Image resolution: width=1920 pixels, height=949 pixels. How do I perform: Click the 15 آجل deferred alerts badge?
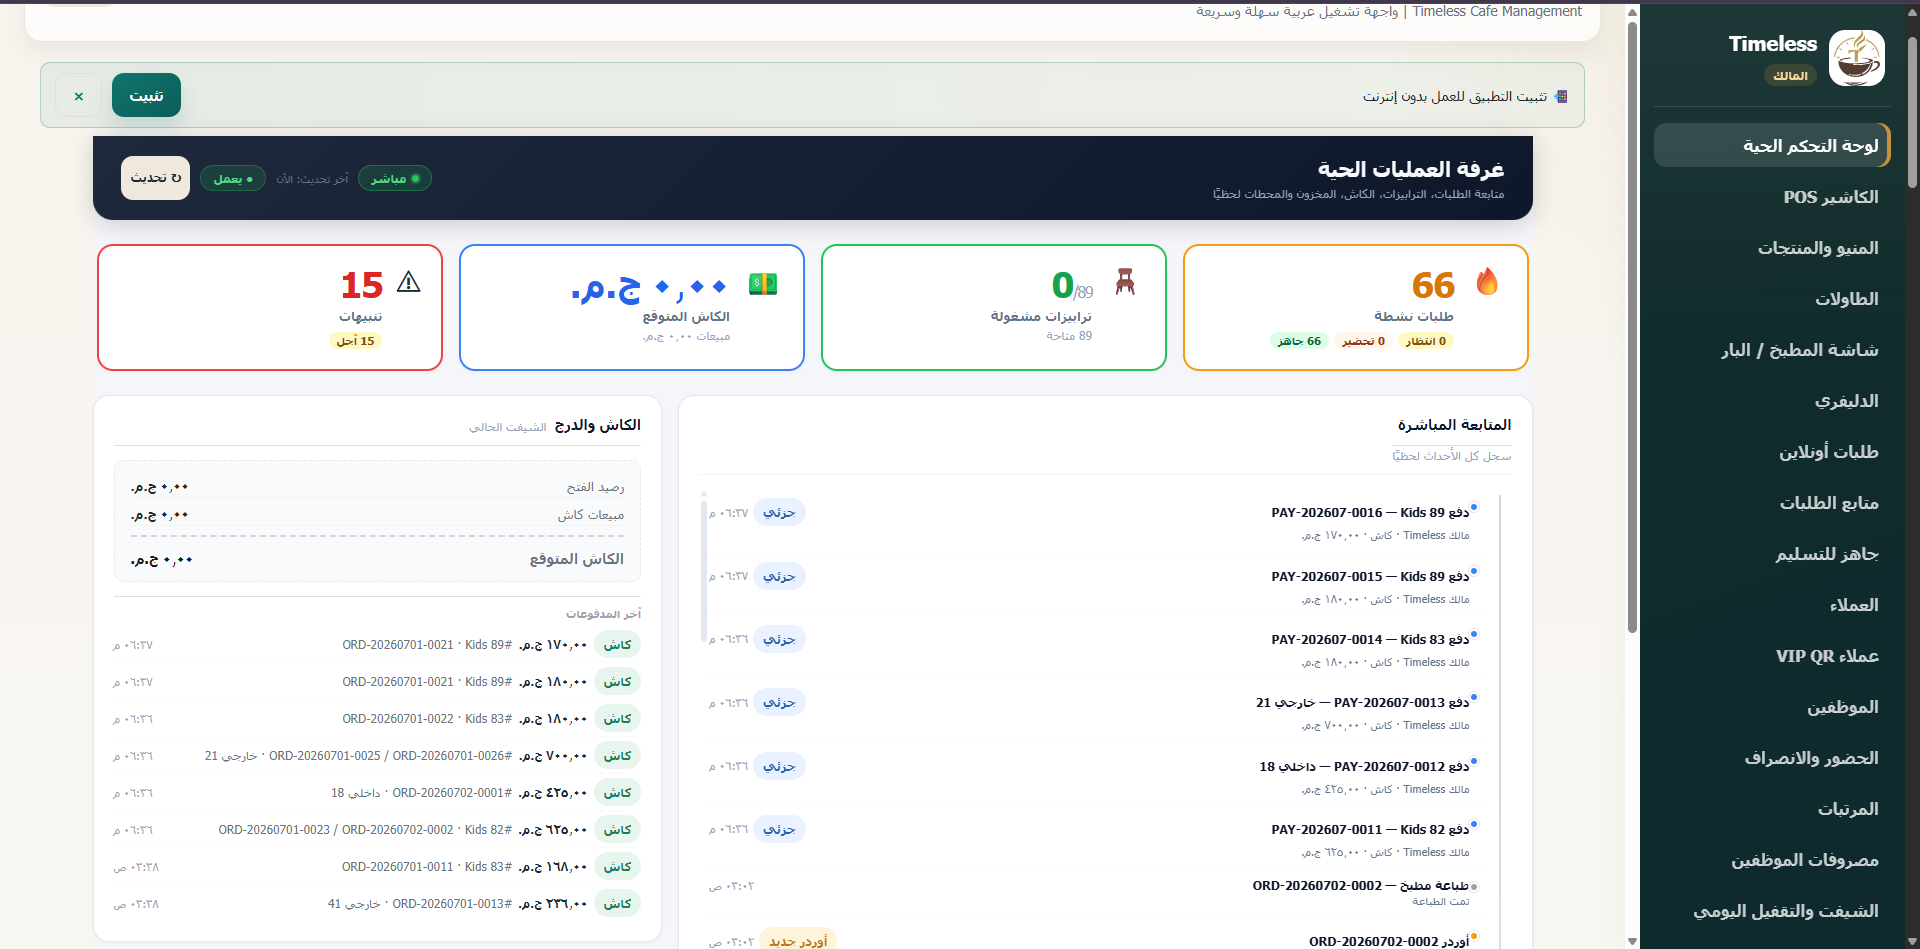(x=355, y=341)
